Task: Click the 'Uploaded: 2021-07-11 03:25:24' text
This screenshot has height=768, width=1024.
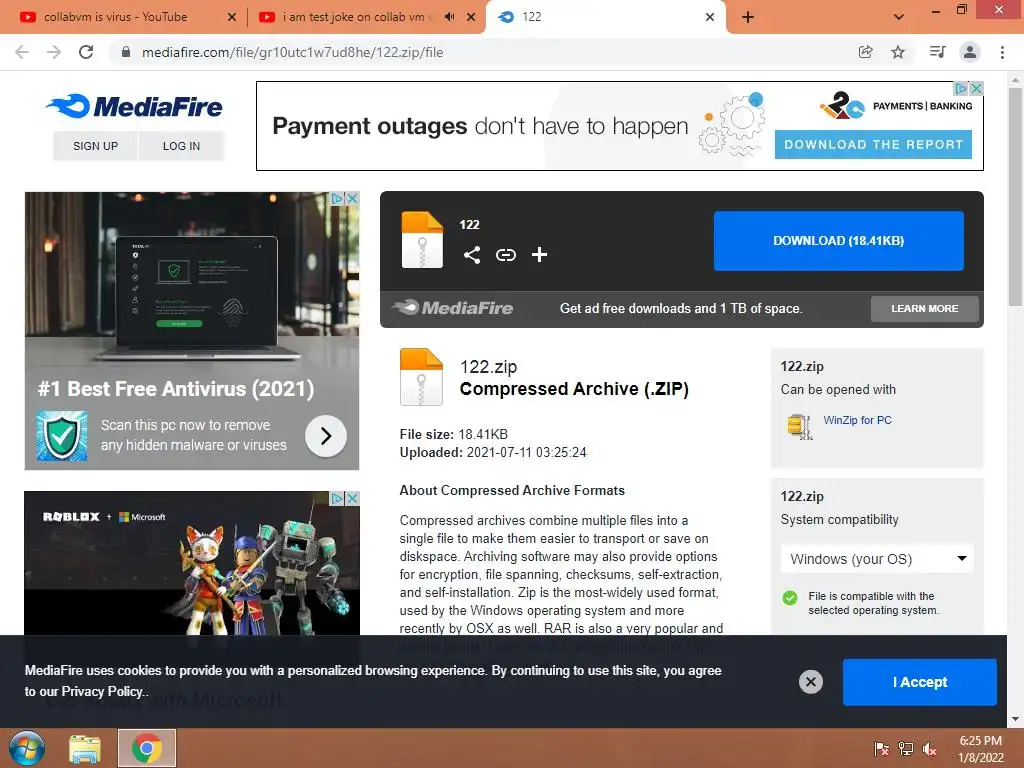Action: 493,452
